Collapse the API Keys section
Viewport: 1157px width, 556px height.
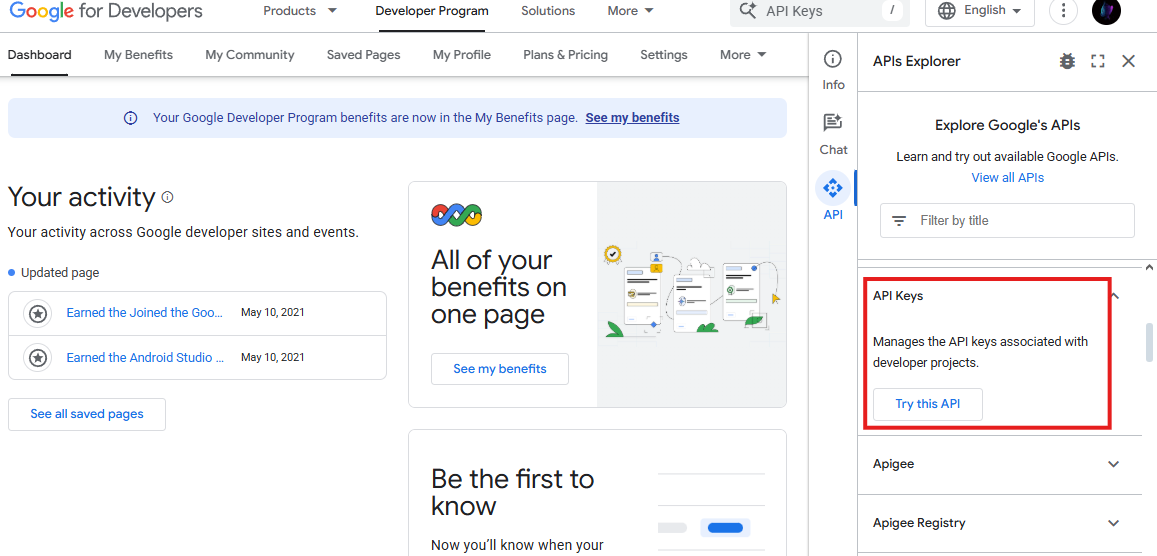1114,296
